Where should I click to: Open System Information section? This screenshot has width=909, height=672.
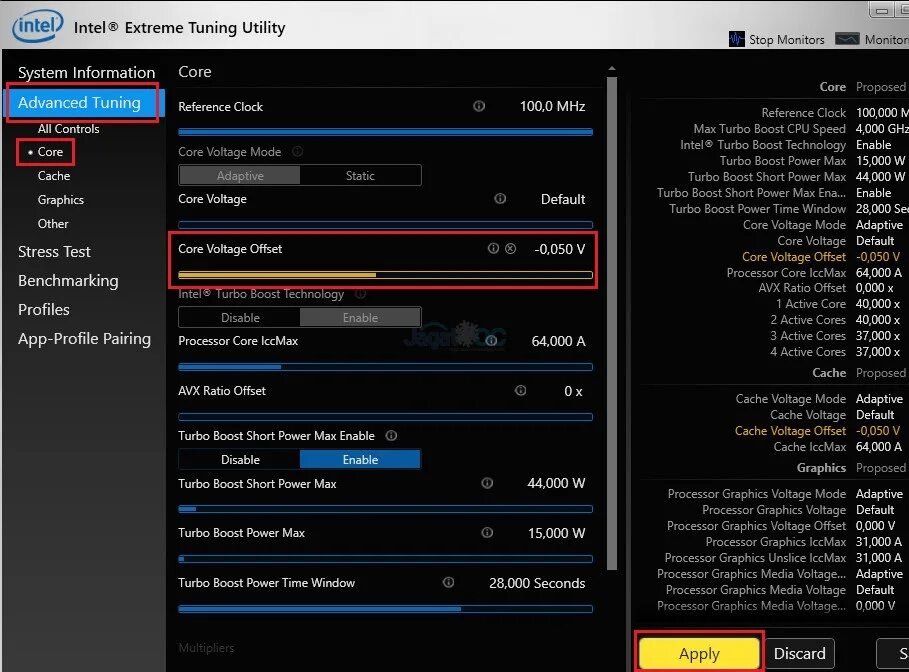pos(86,72)
